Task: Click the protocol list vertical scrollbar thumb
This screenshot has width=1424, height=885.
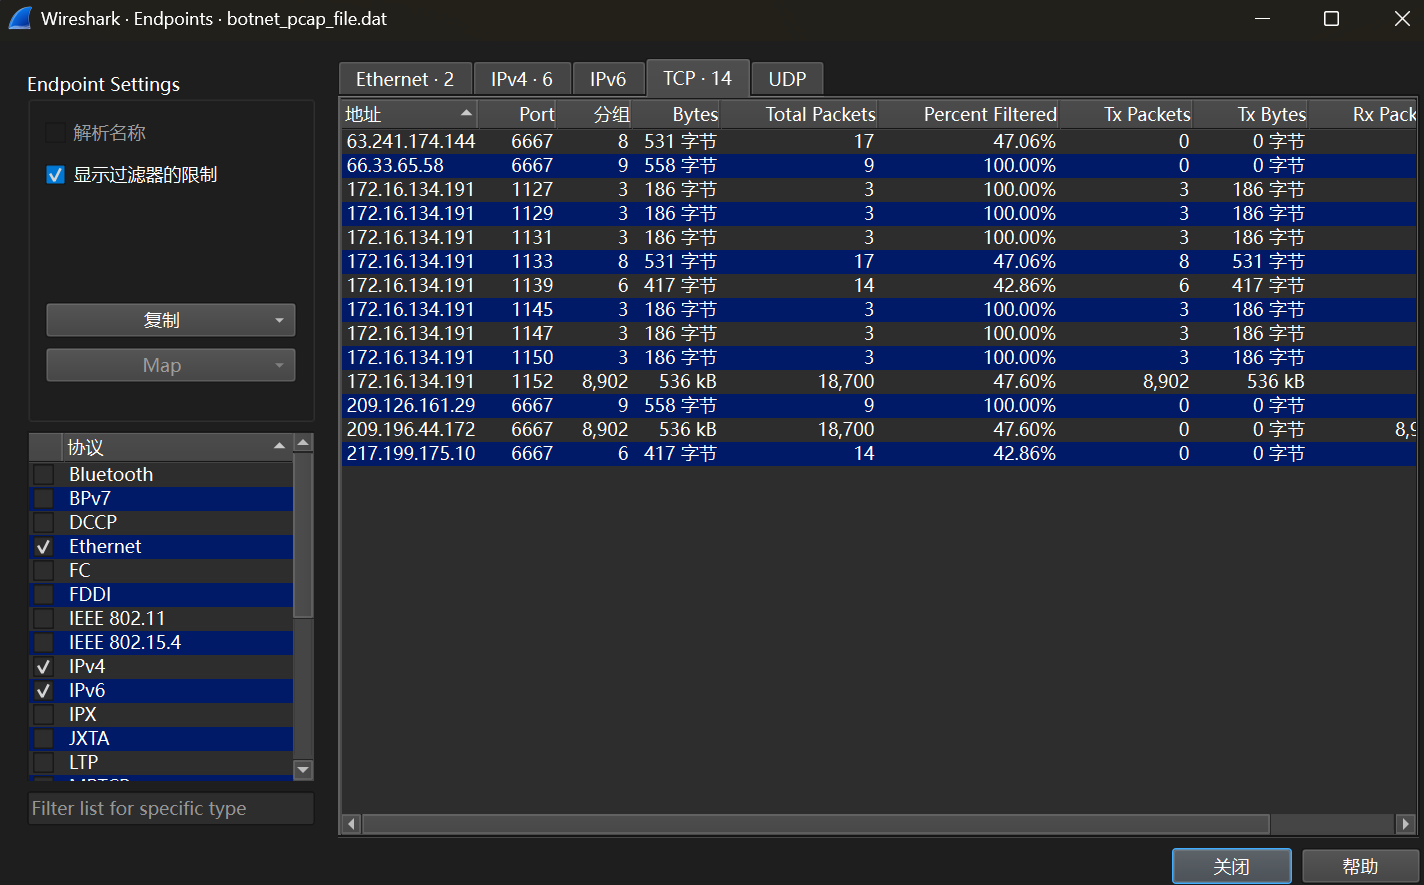Action: tap(303, 536)
